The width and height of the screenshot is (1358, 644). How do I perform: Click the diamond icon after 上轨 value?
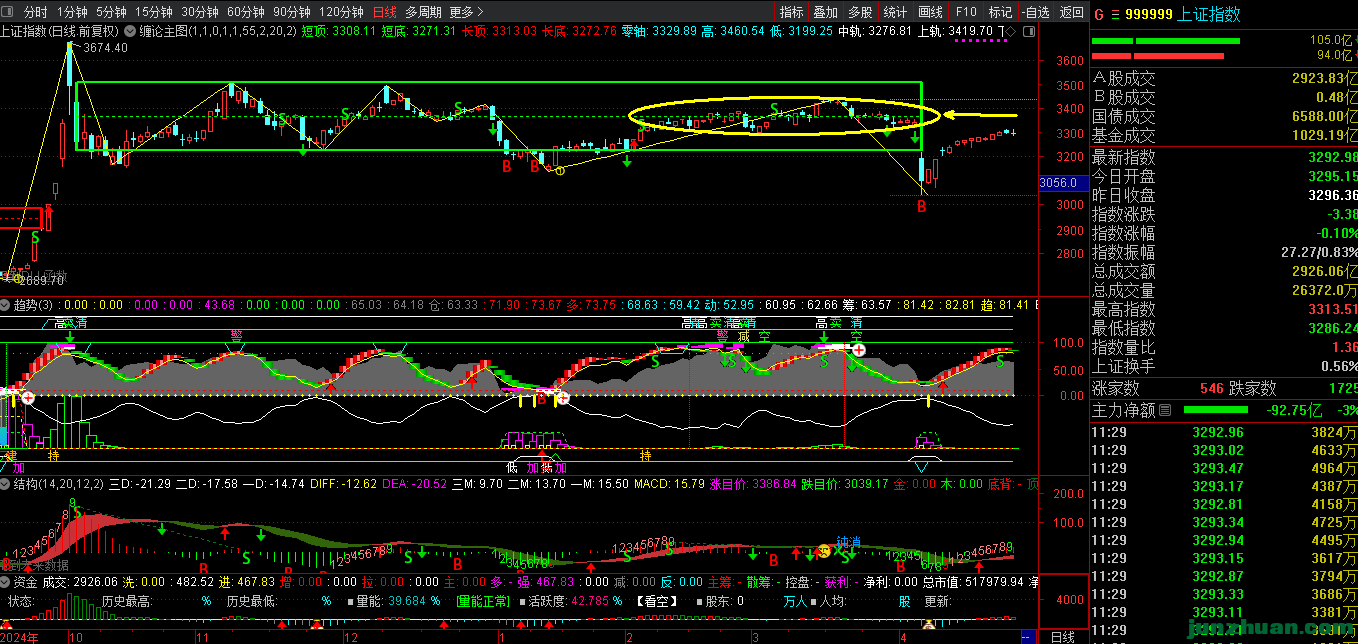1011,31
